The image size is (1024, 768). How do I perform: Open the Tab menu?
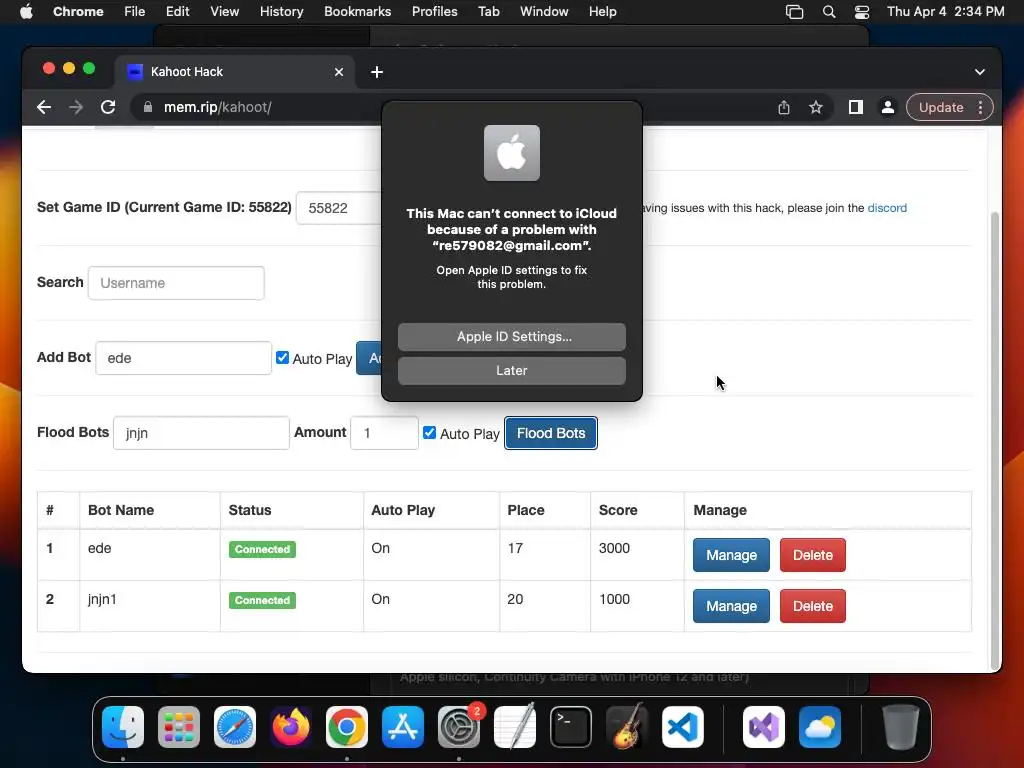(x=488, y=12)
